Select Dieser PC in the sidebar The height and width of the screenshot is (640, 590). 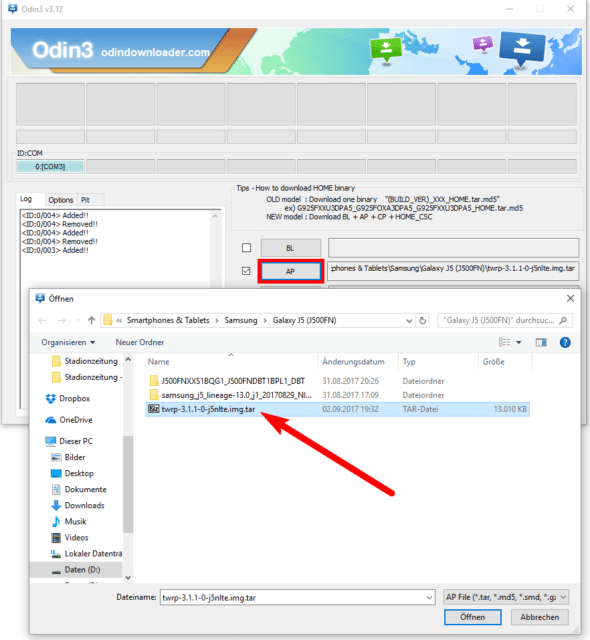tap(69, 441)
